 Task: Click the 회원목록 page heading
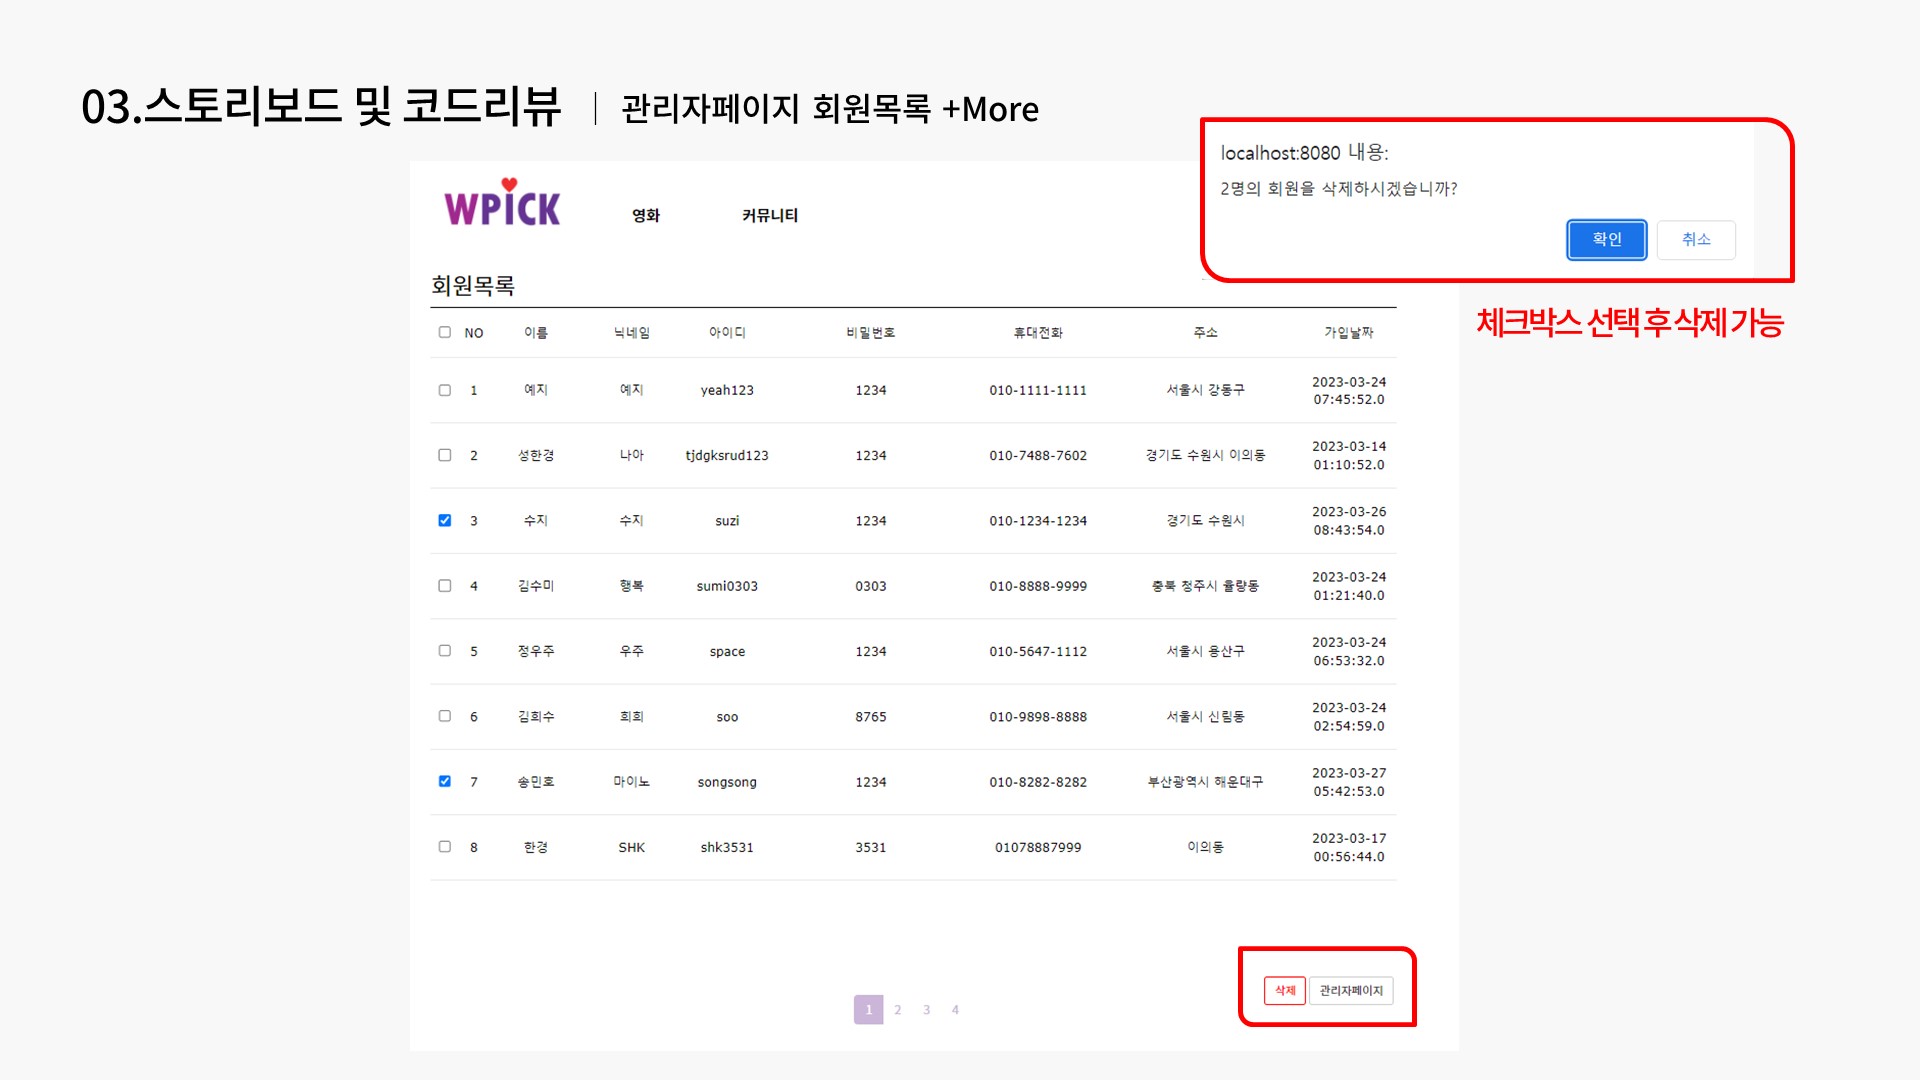470,287
